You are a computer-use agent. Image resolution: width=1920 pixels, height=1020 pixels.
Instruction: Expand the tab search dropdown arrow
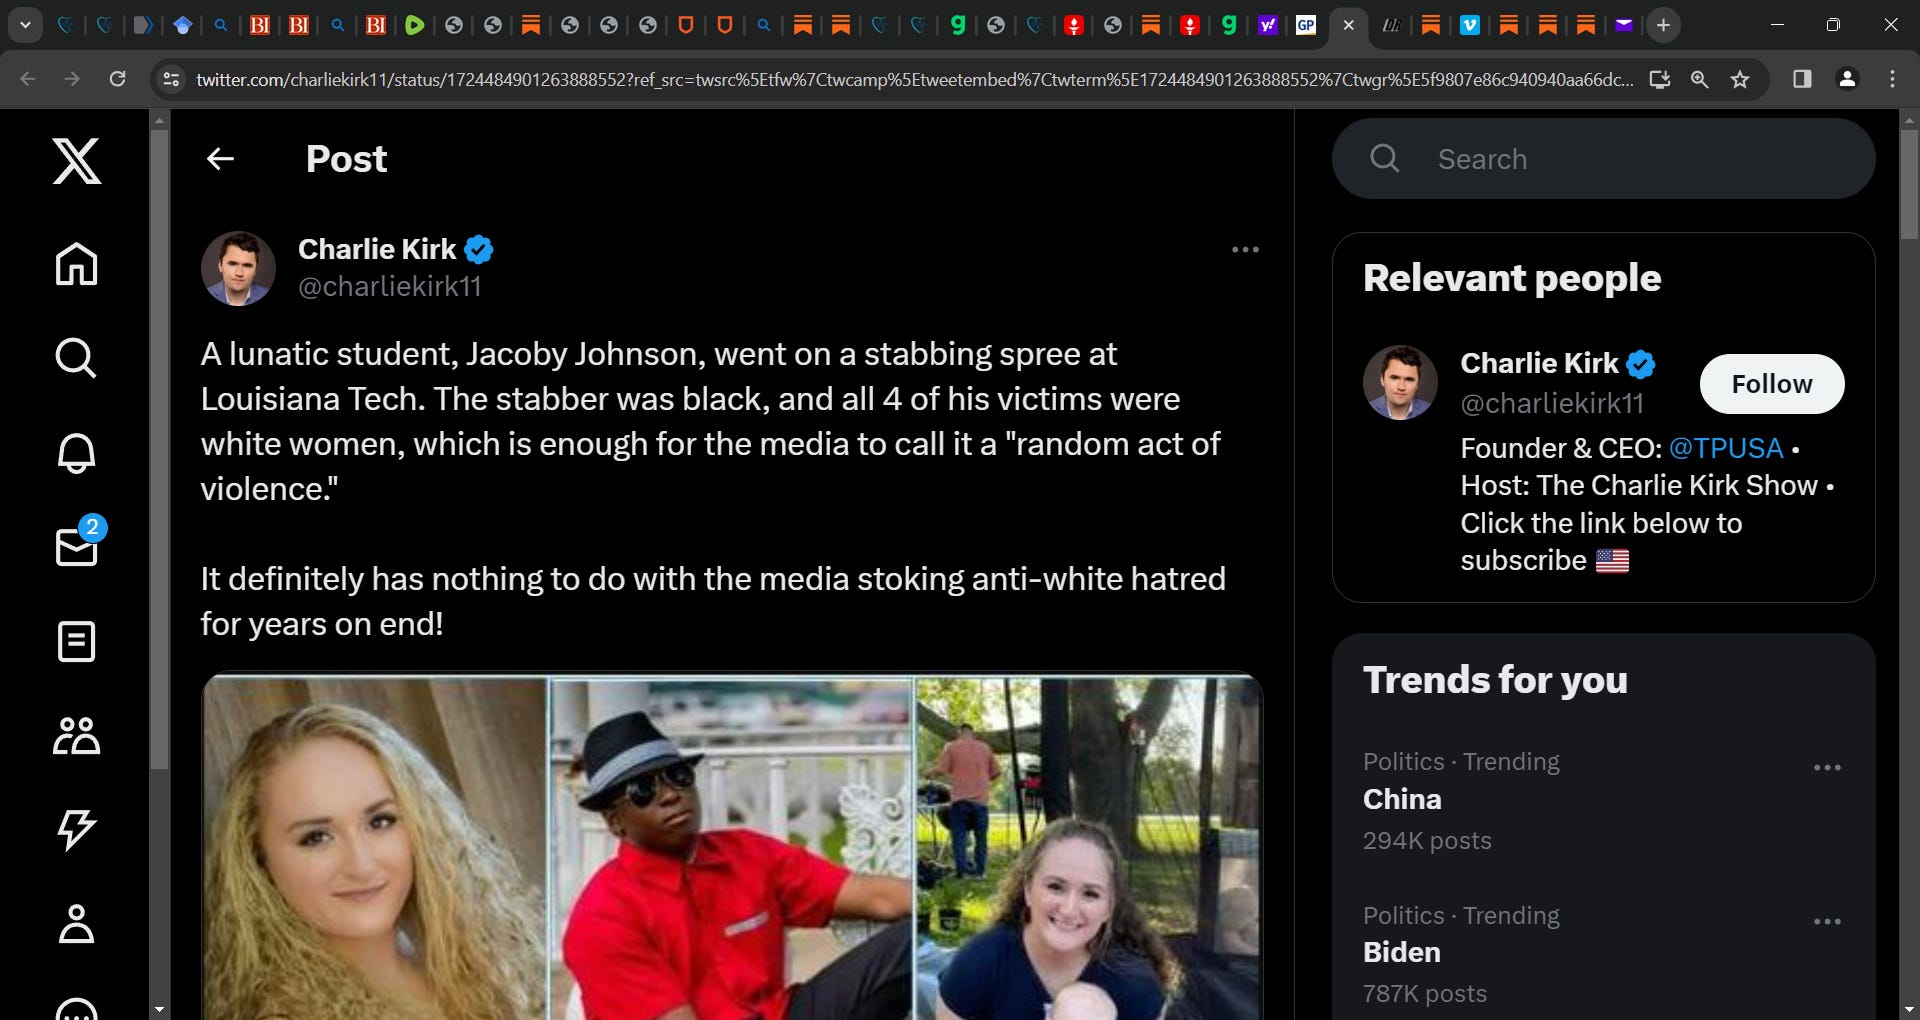click(25, 25)
